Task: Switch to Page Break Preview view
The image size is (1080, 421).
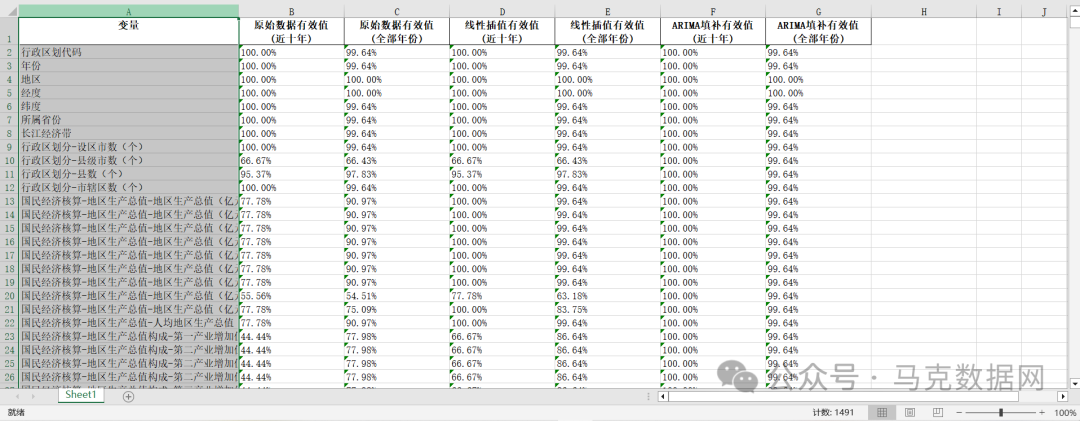Action: point(937,413)
